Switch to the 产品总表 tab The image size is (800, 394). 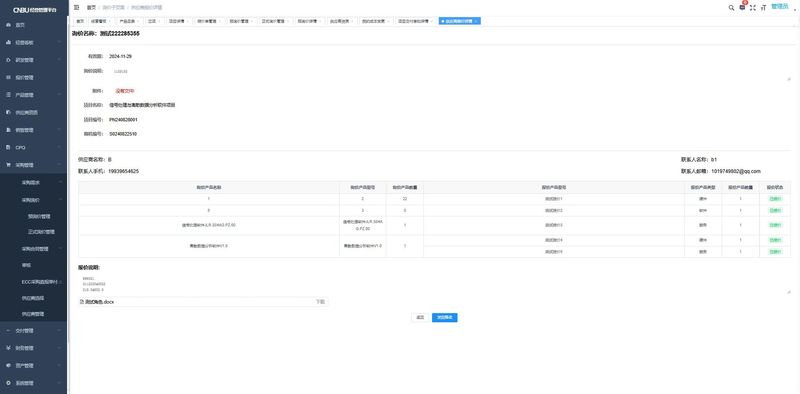[x=130, y=21]
